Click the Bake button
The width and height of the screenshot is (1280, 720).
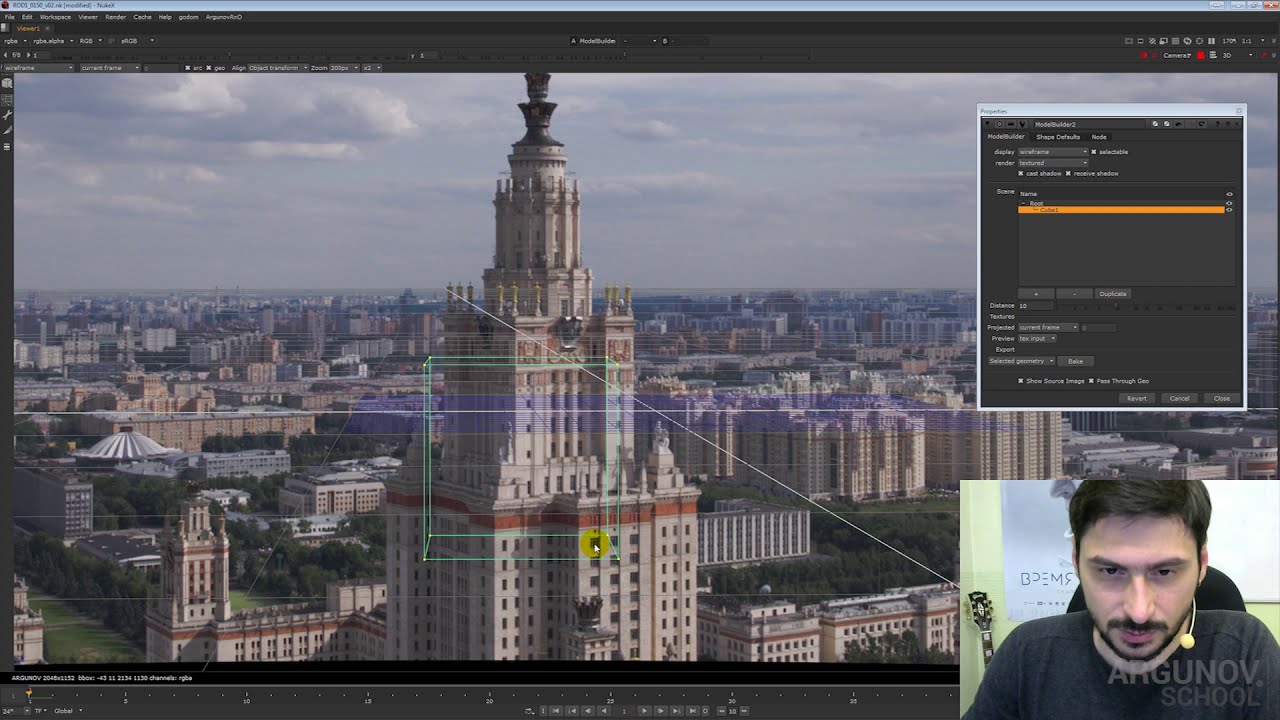(x=1075, y=361)
